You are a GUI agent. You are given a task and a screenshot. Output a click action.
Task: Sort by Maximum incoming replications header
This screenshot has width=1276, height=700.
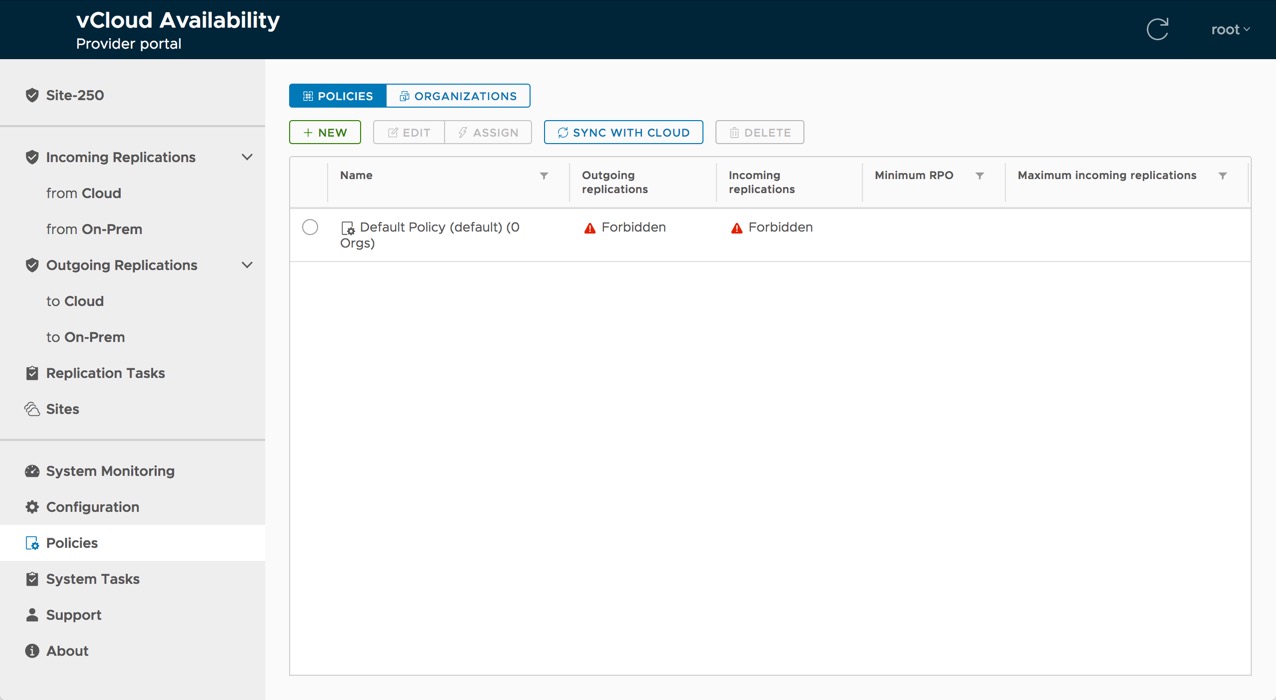1107,175
